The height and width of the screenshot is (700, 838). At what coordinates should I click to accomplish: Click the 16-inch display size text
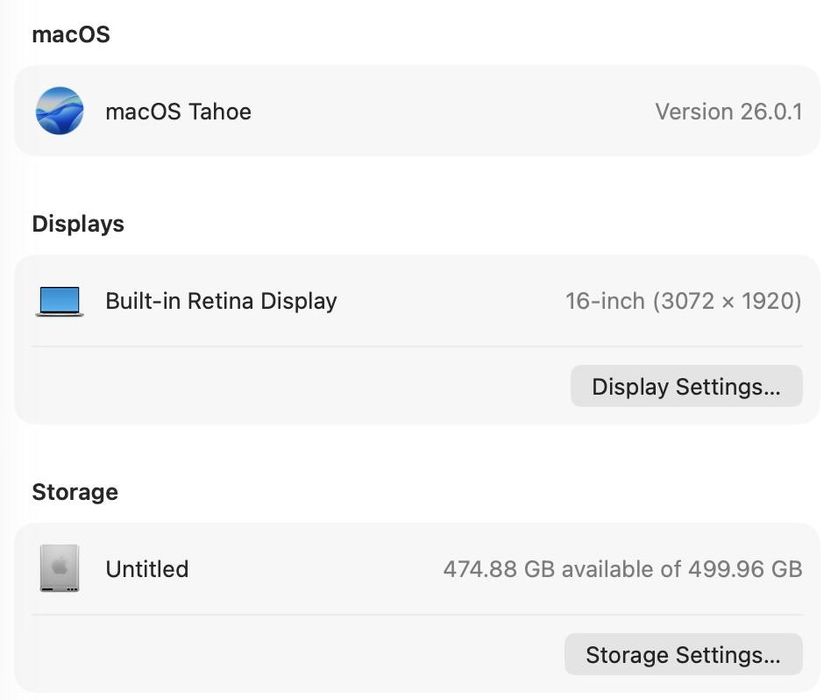[x=604, y=301]
